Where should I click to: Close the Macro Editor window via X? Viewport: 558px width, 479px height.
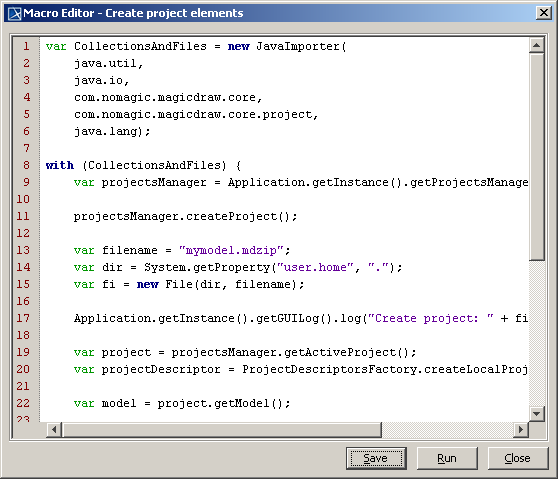(544, 13)
